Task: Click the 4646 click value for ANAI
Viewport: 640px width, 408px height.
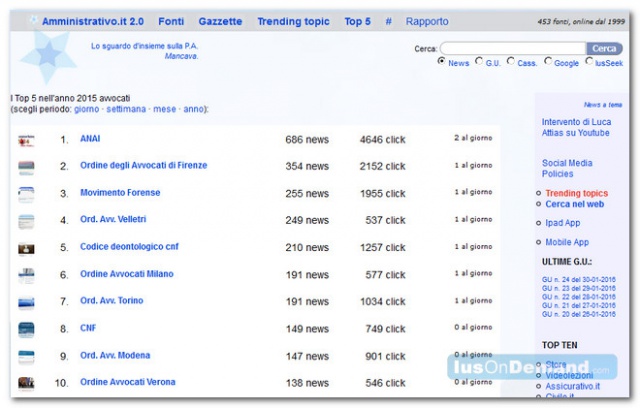Action: click(382, 140)
